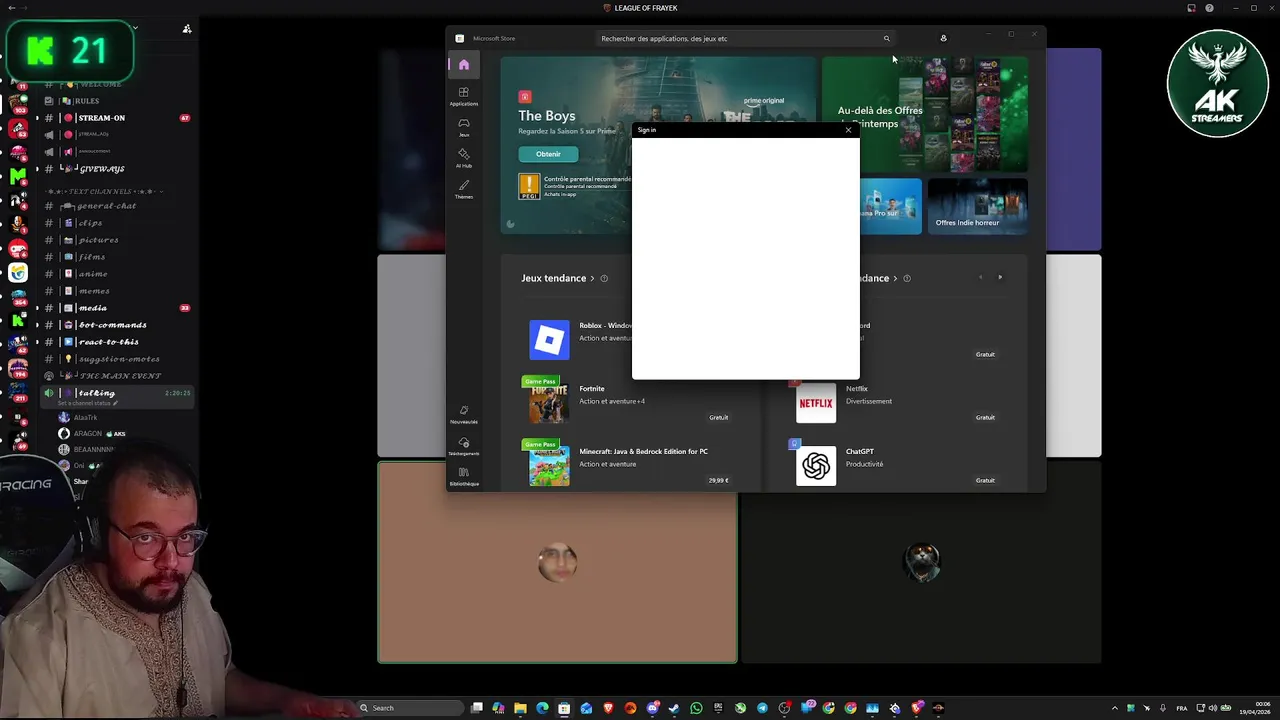Click Gratuit button on Netflix row
The height and width of the screenshot is (720, 1280).
(x=985, y=417)
